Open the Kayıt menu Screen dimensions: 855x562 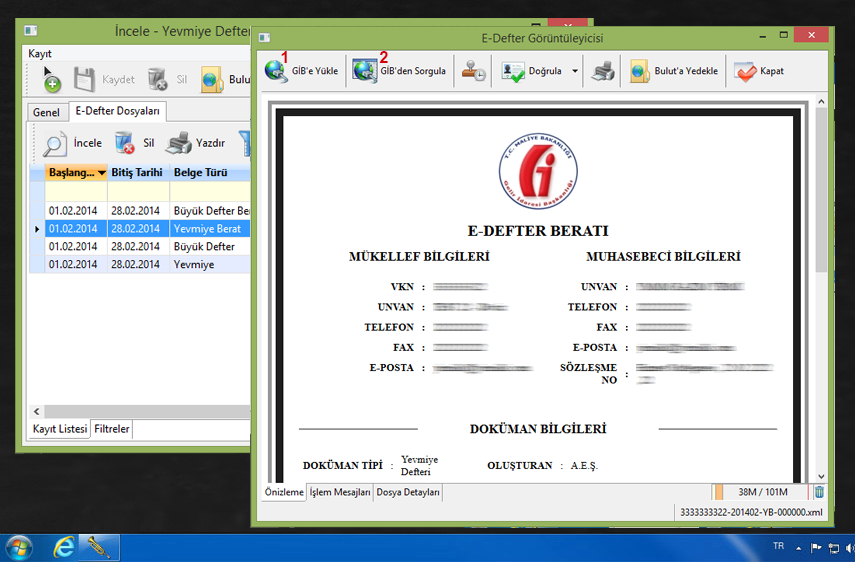tap(40, 53)
